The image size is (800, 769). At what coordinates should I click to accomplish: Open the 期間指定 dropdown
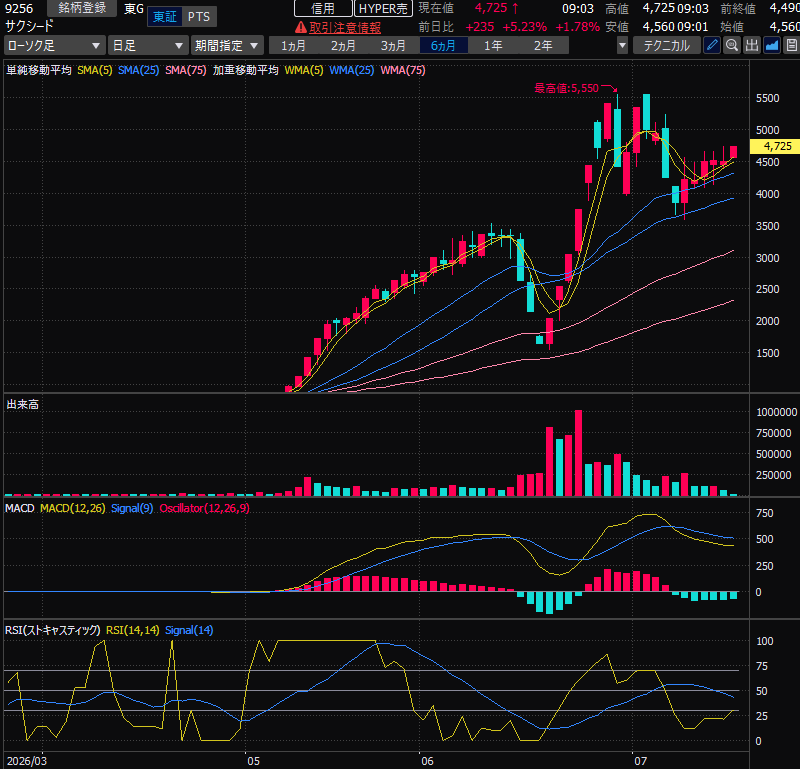pos(227,45)
